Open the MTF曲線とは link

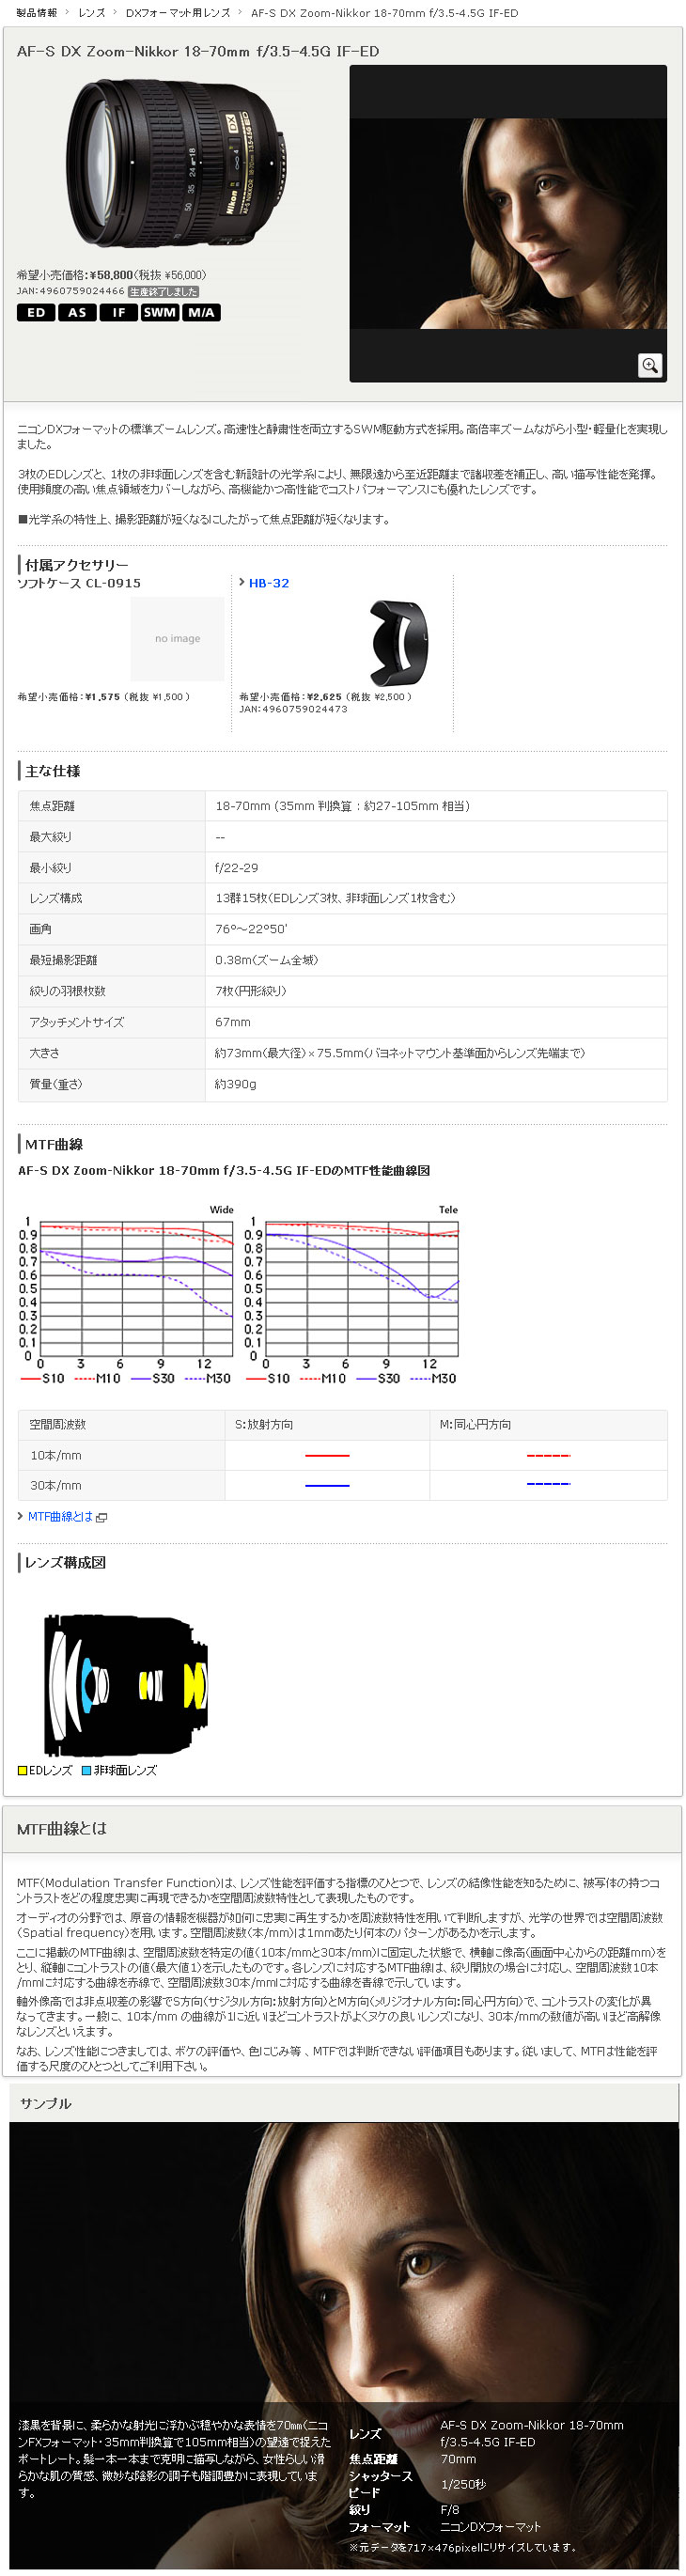coord(60,1517)
